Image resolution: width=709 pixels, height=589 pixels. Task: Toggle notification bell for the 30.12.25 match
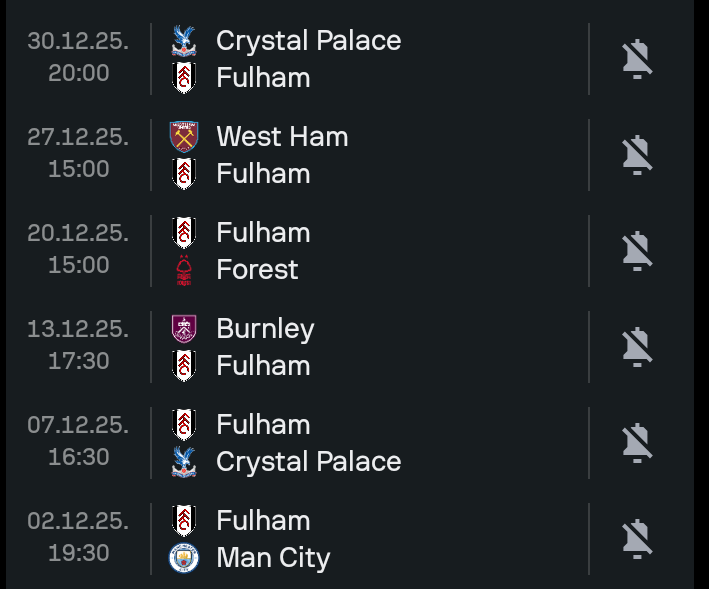coord(637,59)
